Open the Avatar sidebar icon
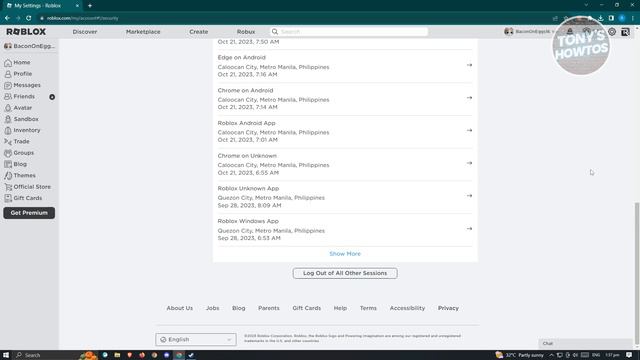This screenshot has height=360, width=640. (8, 108)
